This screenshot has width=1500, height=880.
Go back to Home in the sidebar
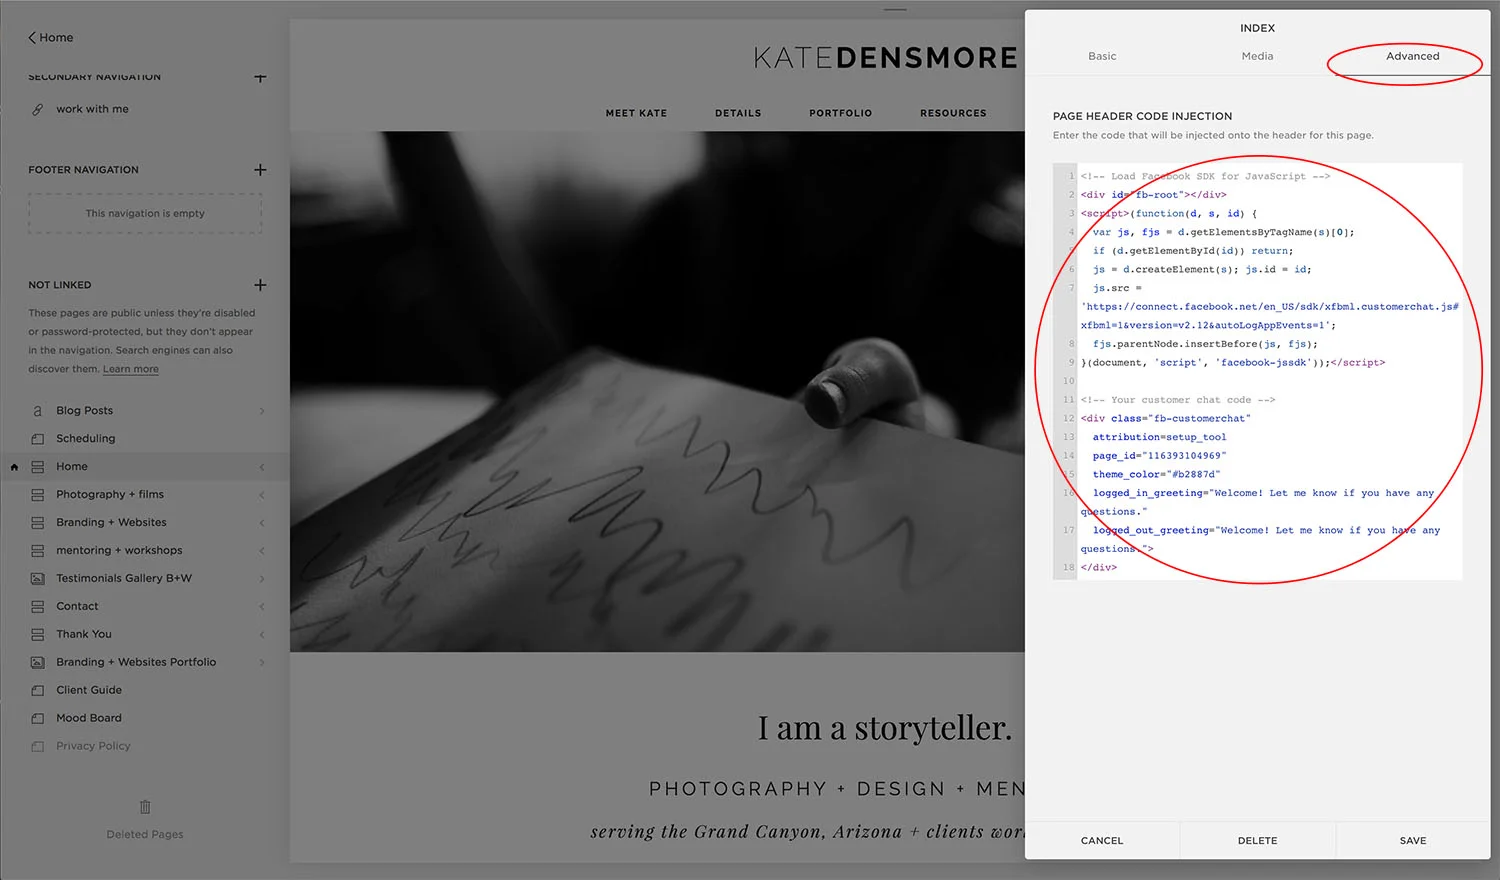51,38
